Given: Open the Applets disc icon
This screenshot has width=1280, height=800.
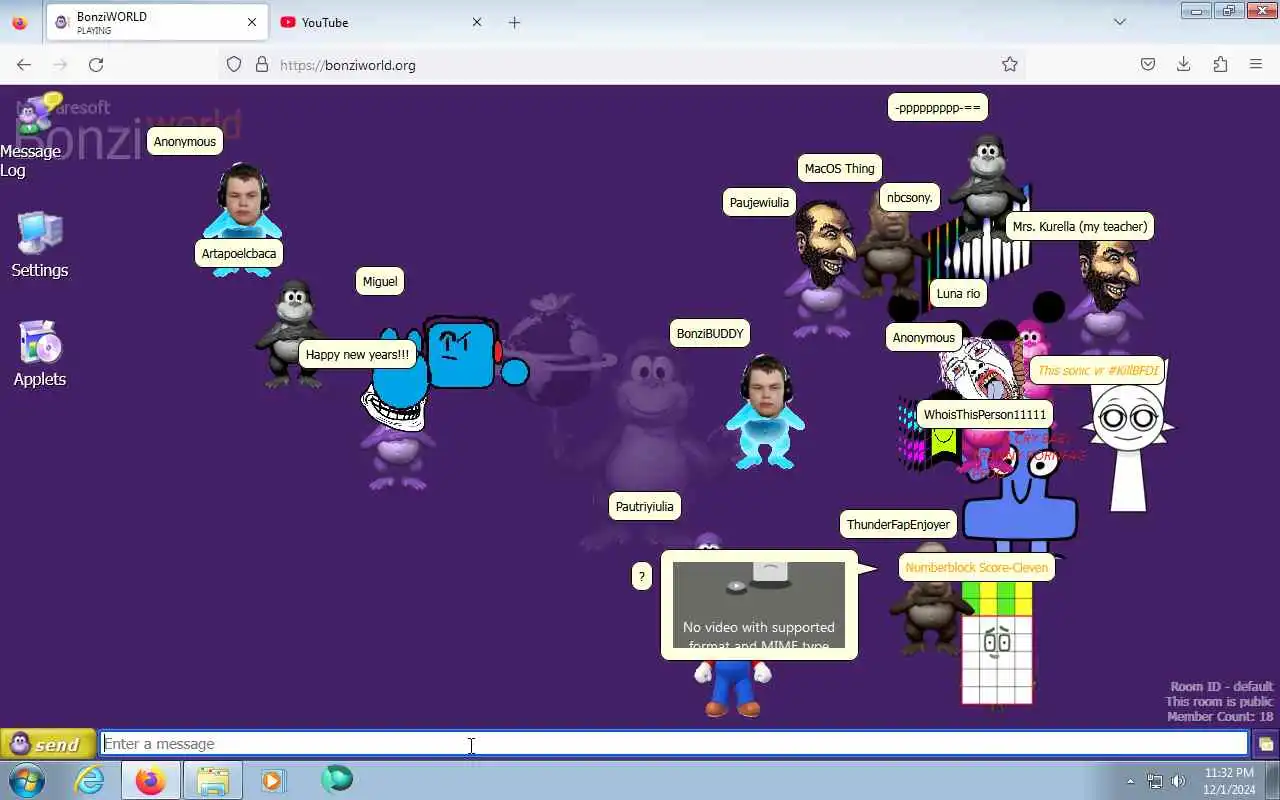Looking at the screenshot, I should pyautogui.click(x=40, y=353).
